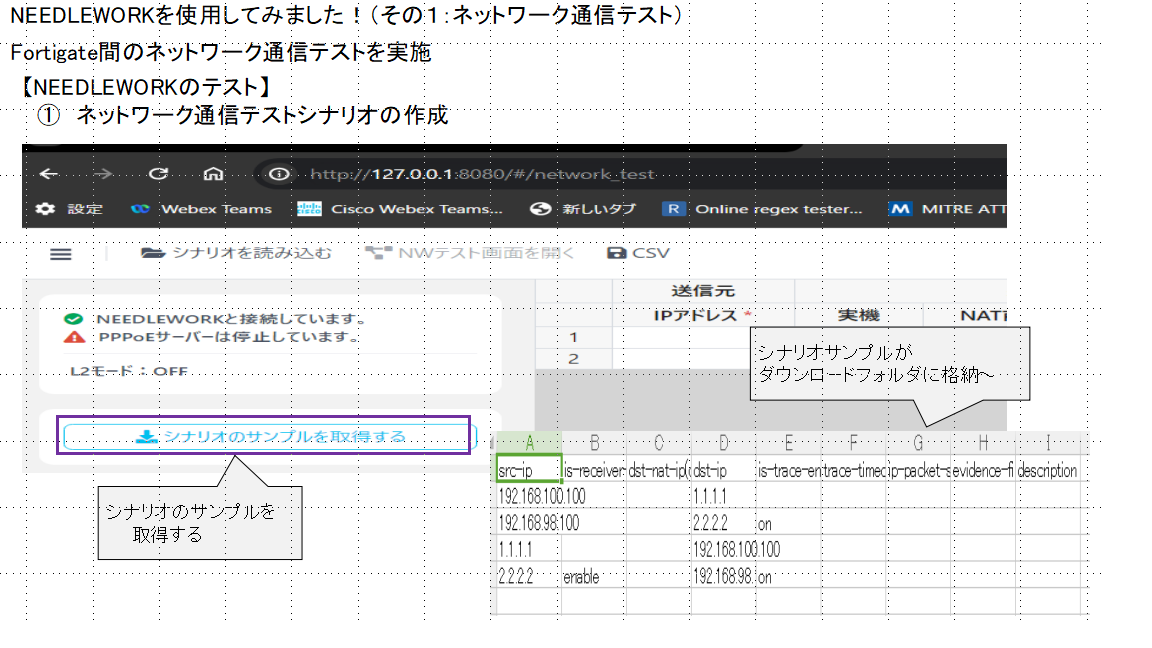This screenshot has height=648, width=1152.
Task: Open the Online regex tester bookmark
Action: [x=763, y=209]
